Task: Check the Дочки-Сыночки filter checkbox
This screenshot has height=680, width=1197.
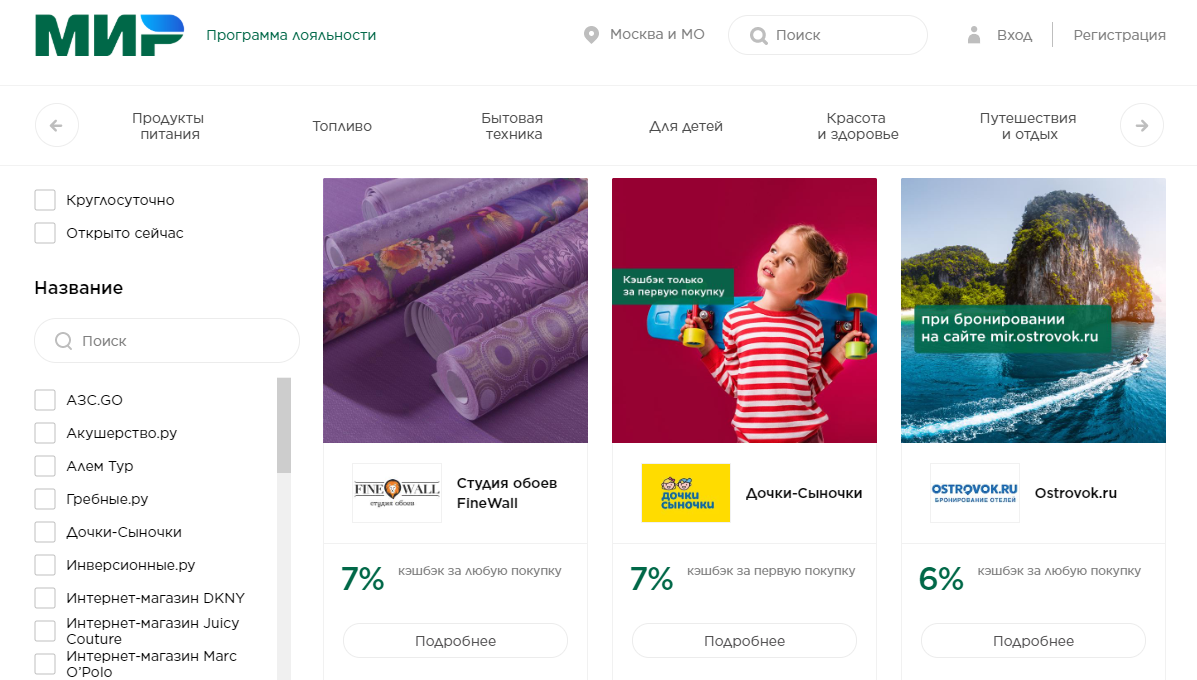Action: pyautogui.click(x=45, y=532)
